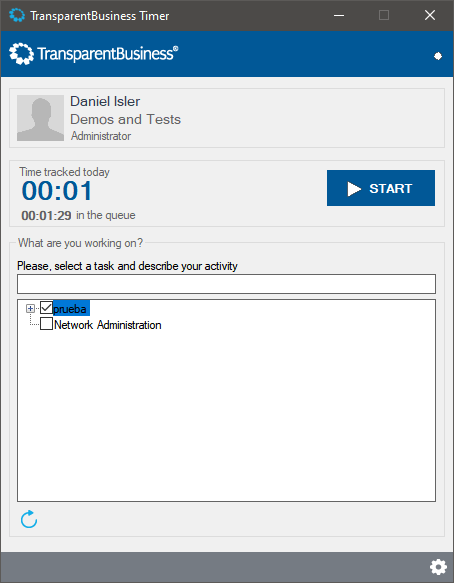Click the Daniel Isler name text

click(x=105, y=101)
